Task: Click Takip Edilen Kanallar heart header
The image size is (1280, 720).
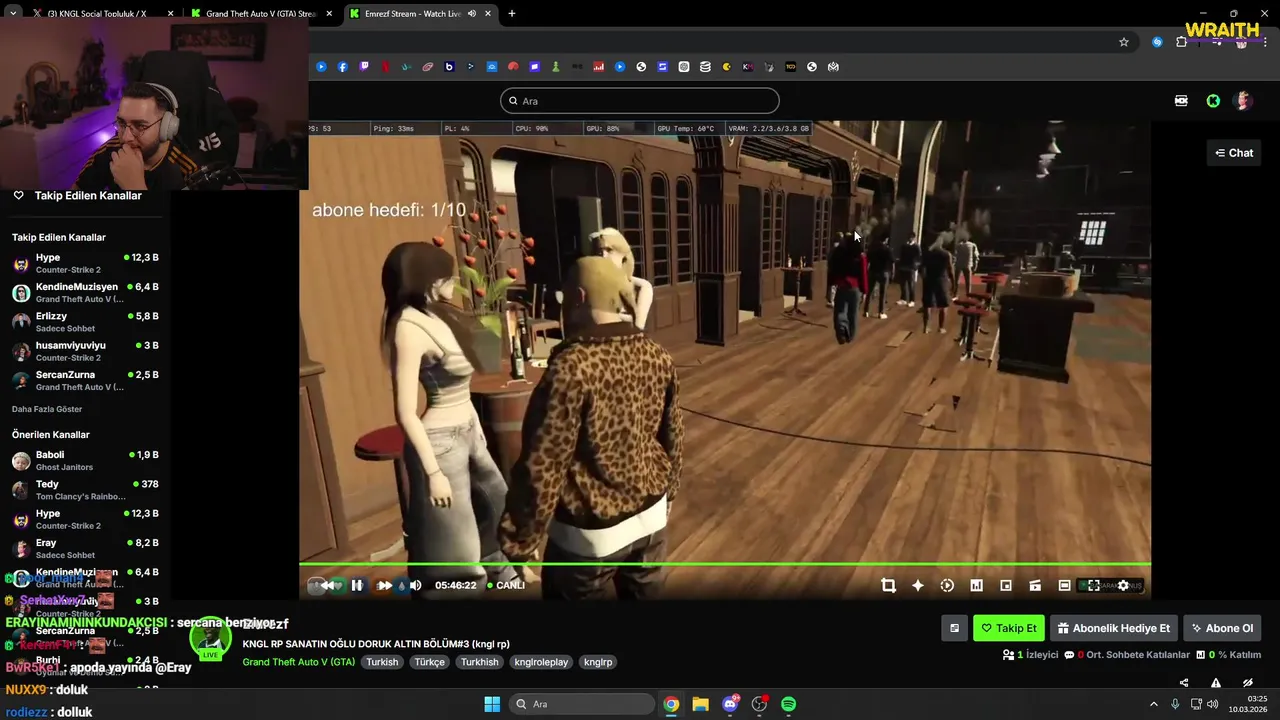Action: [78, 196]
